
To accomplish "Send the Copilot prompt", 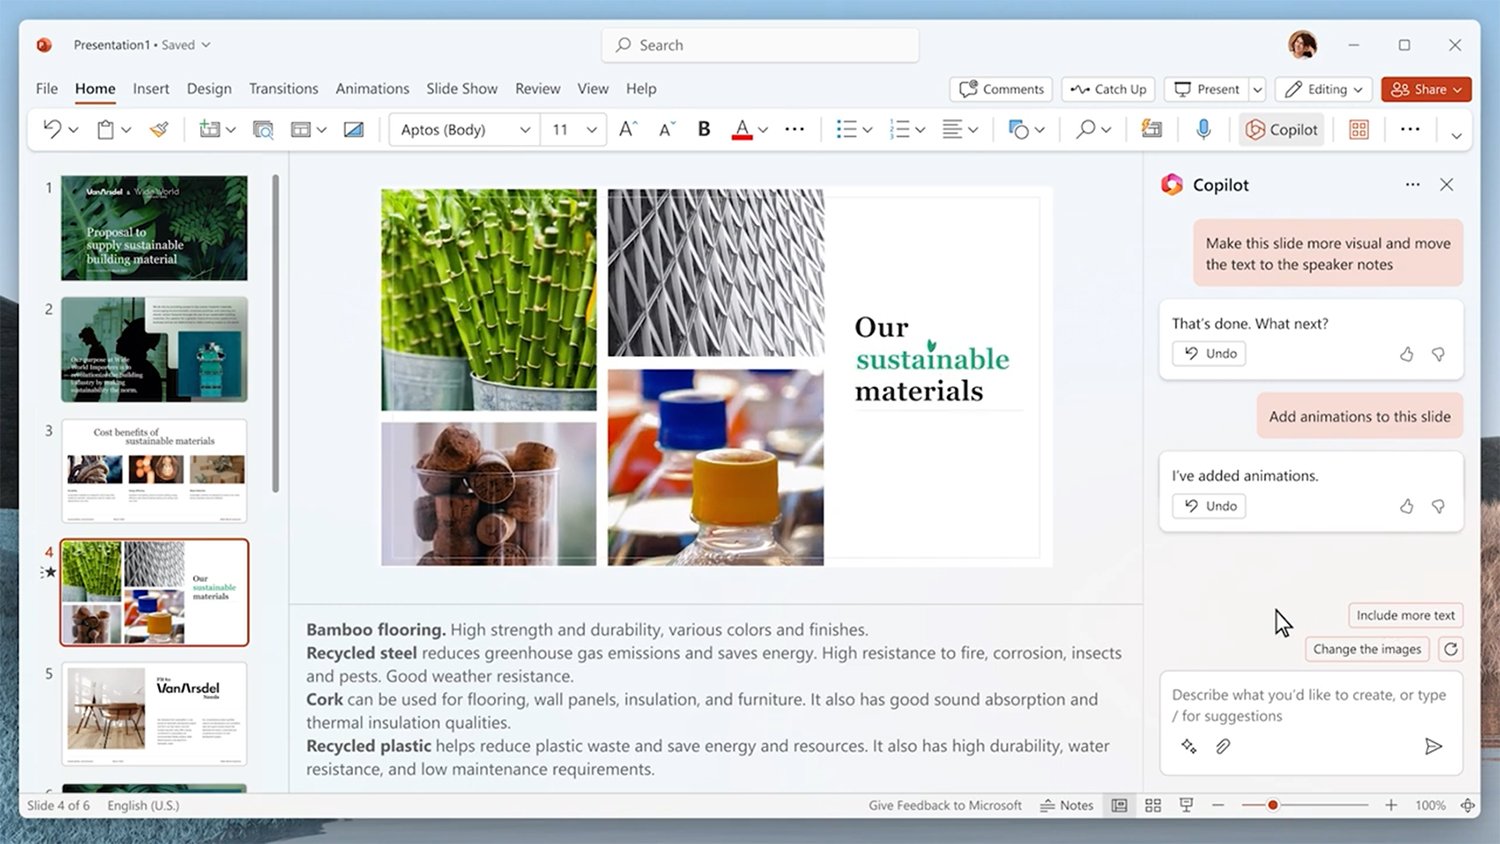I will (1433, 746).
